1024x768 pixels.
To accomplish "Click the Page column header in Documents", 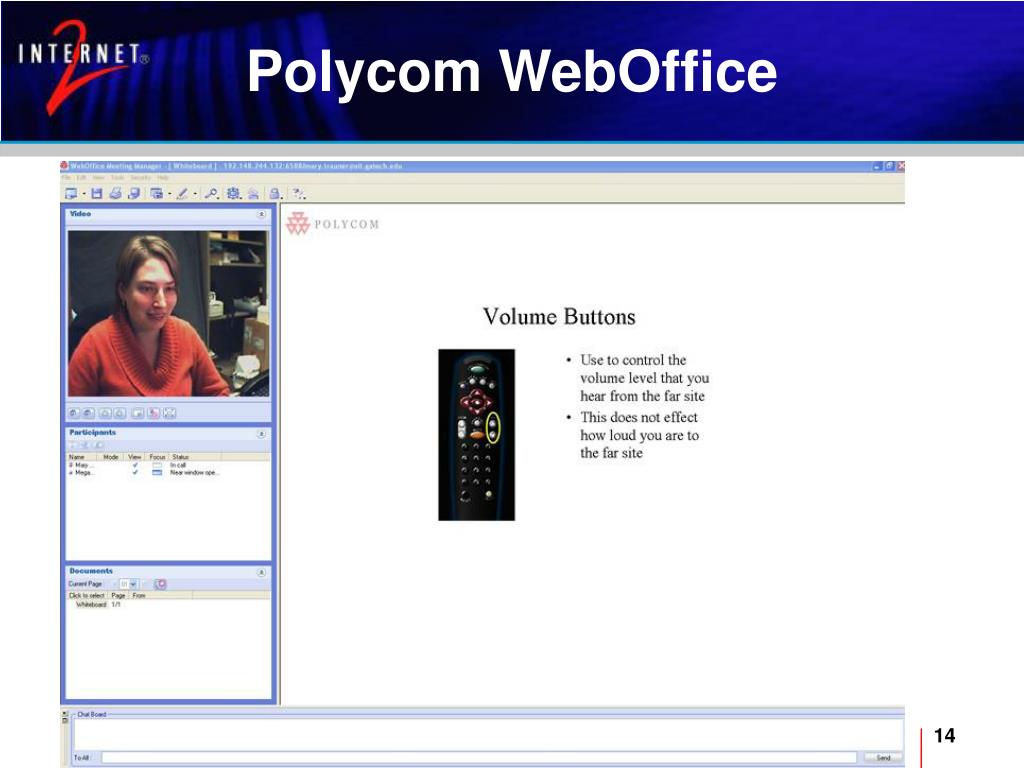I will [x=118, y=595].
